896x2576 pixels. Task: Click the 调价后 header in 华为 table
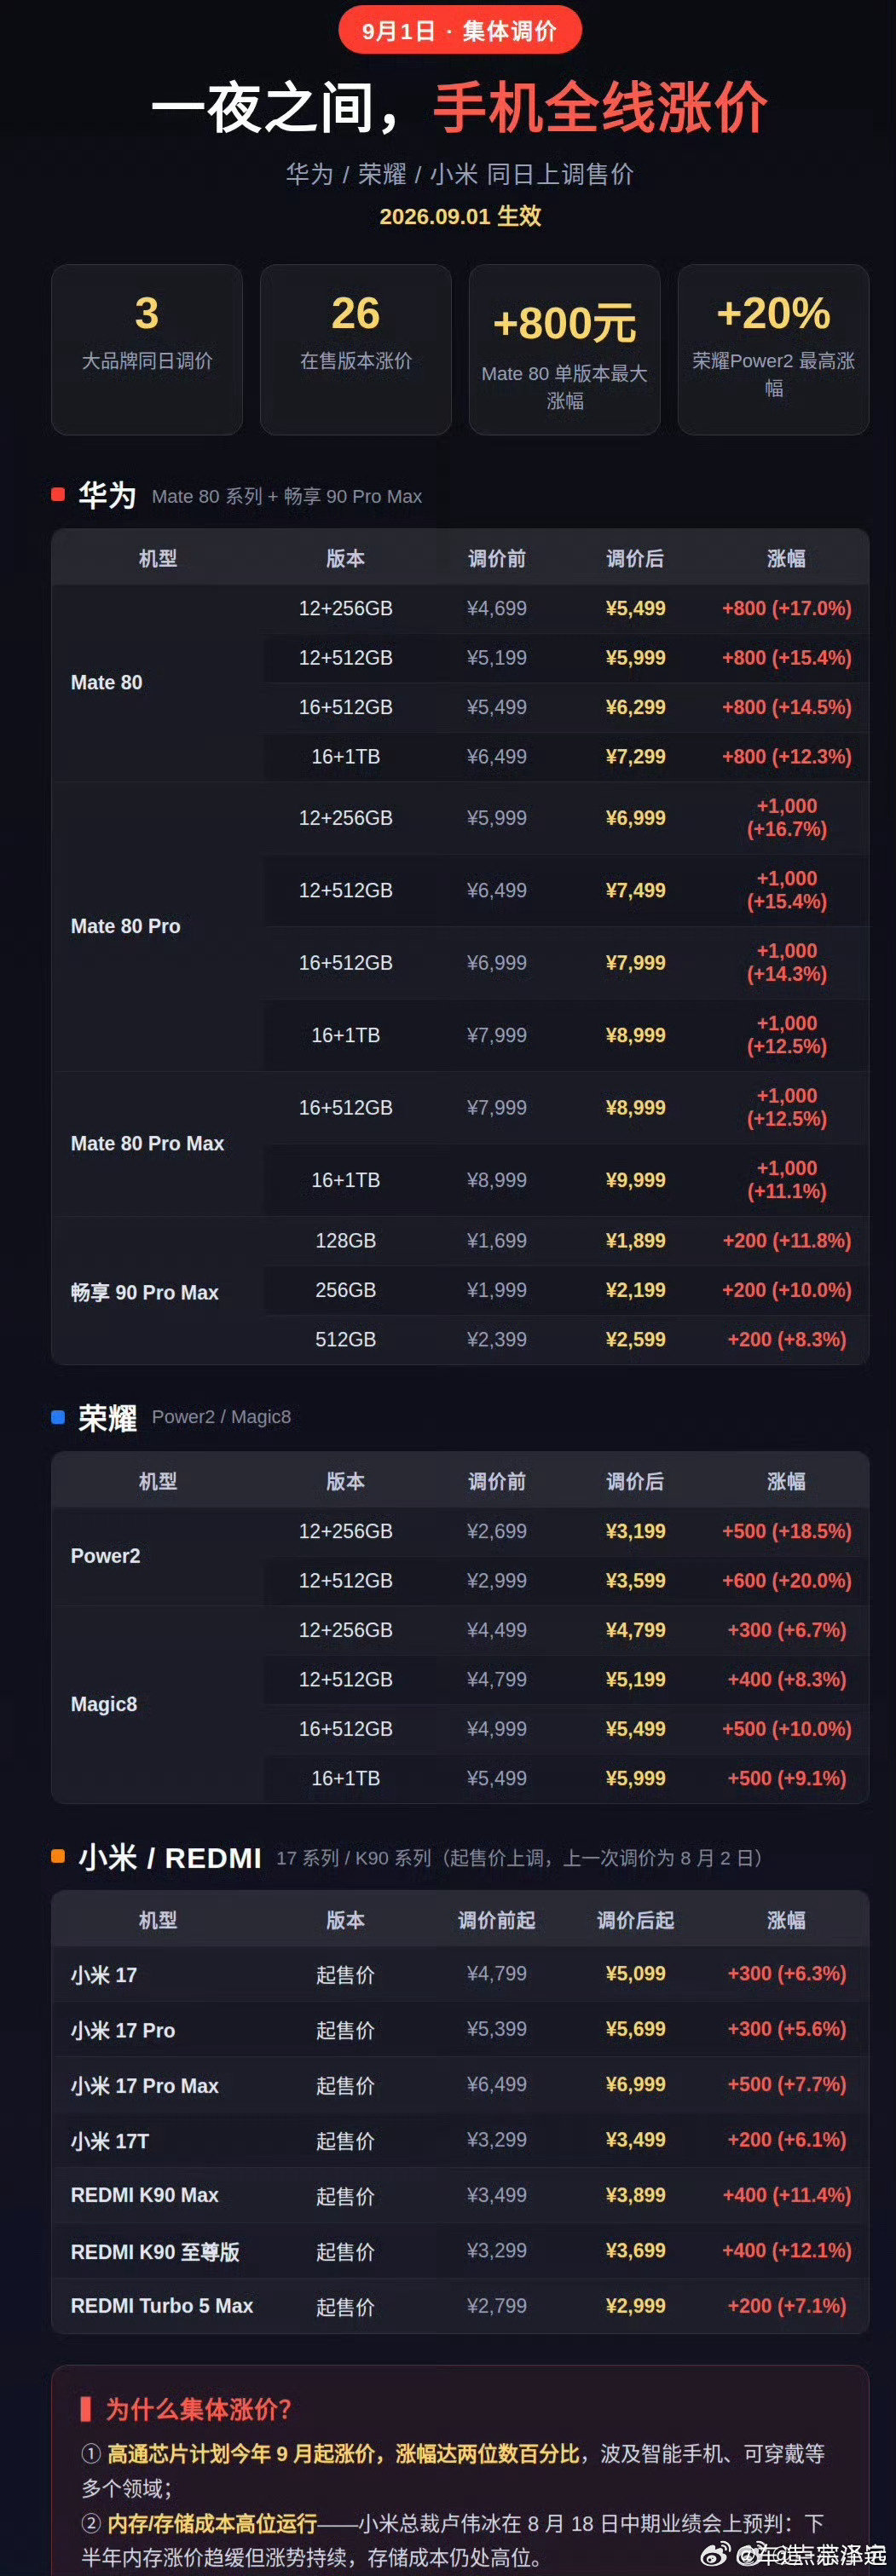coord(635,558)
